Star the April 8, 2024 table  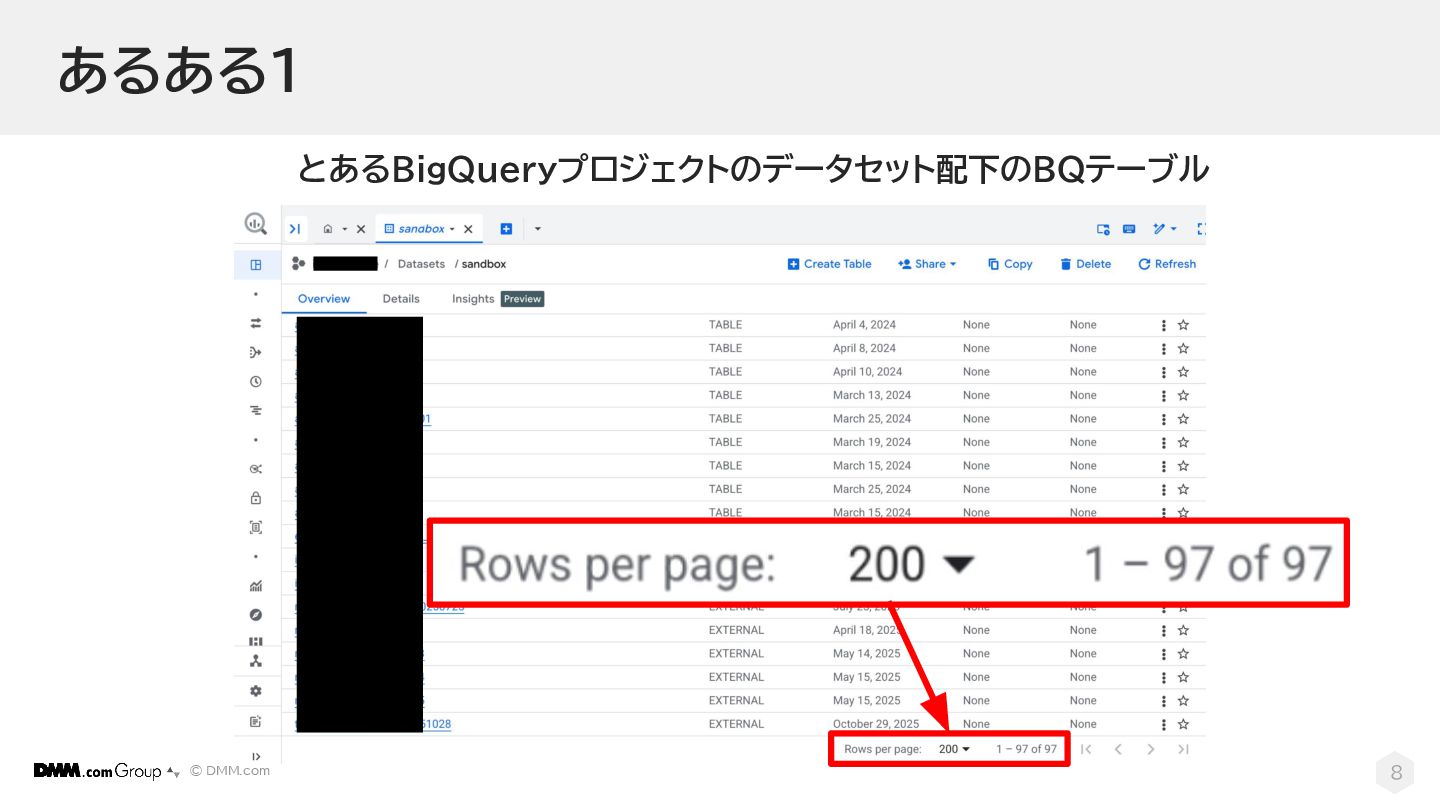[1183, 349]
